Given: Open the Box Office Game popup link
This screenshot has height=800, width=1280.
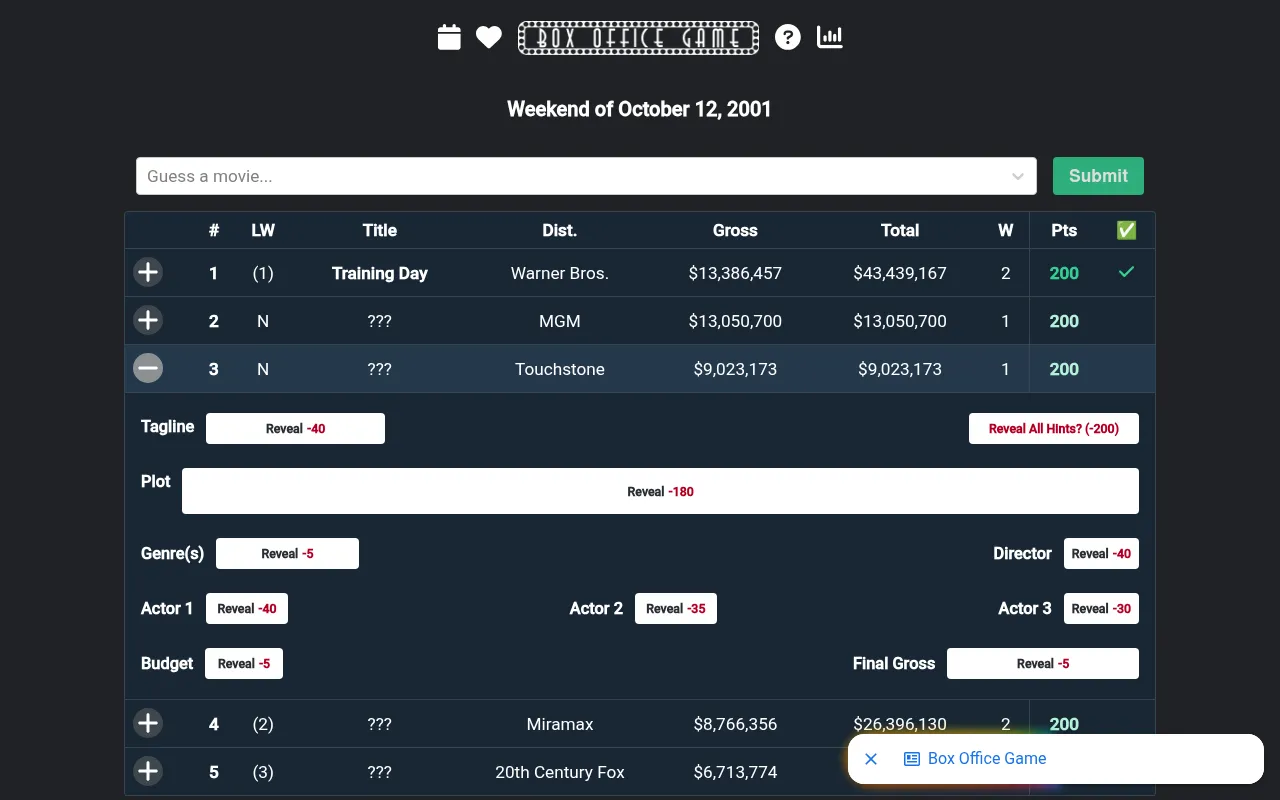Looking at the screenshot, I should pyautogui.click(x=975, y=759).
